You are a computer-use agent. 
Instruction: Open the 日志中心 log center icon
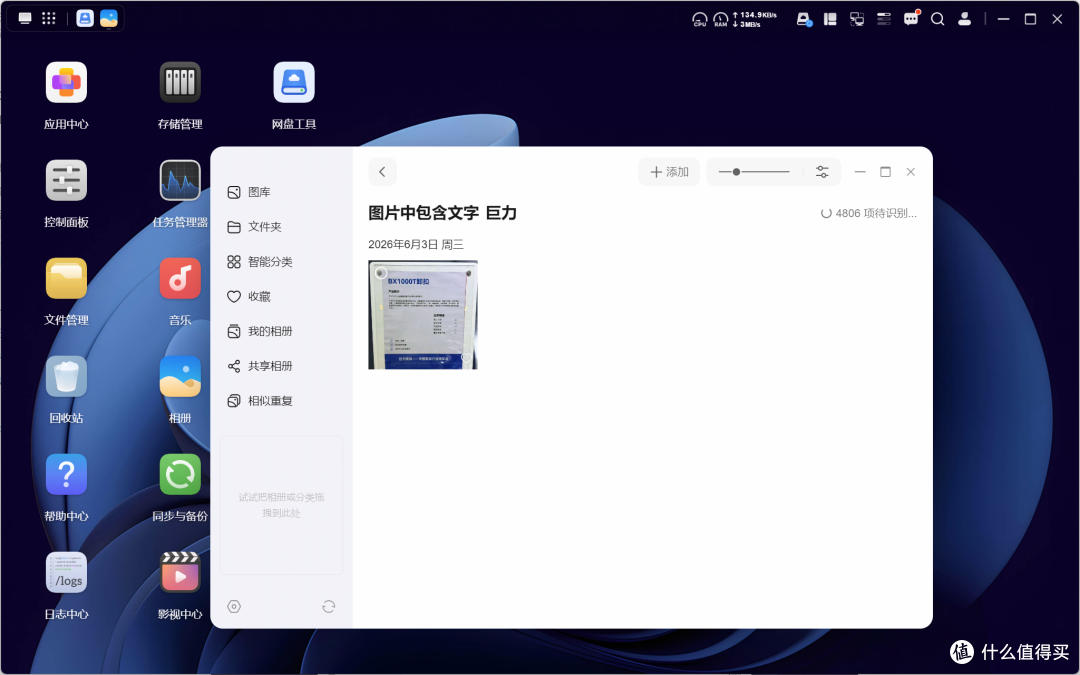tap(66, 572)
